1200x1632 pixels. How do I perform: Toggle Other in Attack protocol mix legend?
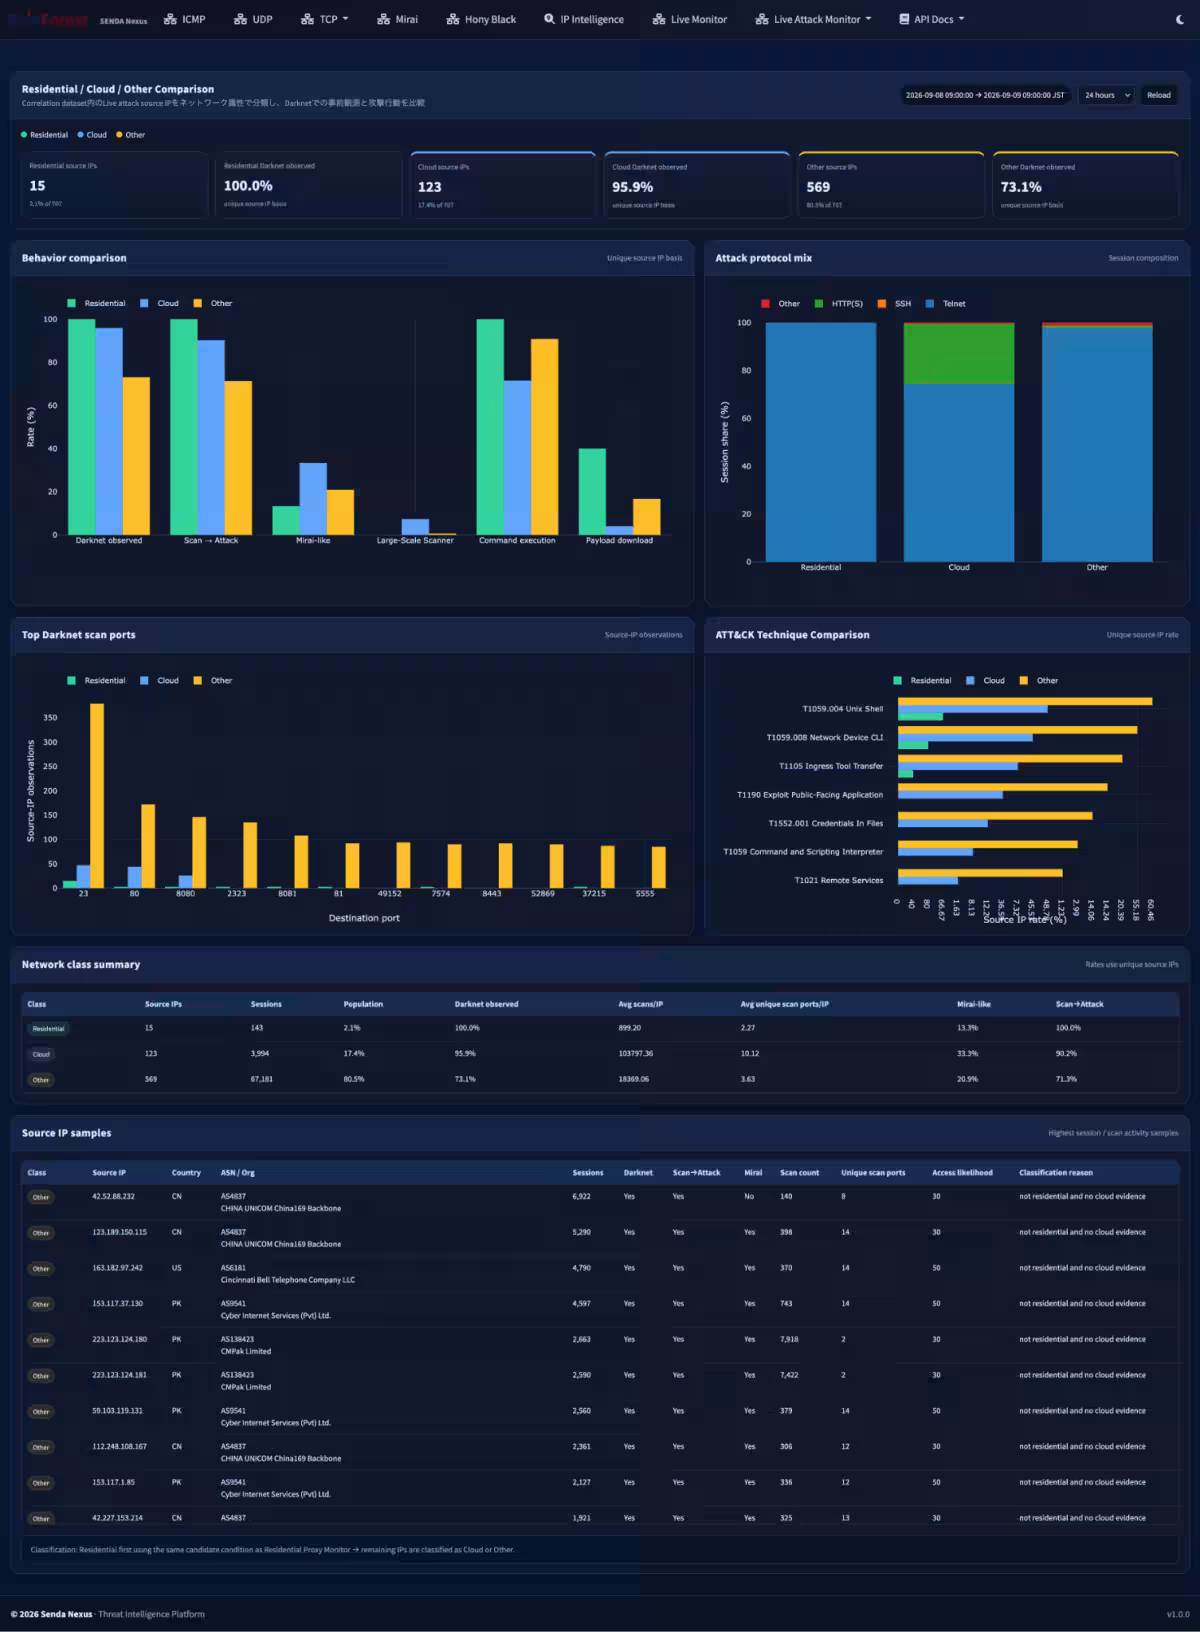[x=781, y=303]
